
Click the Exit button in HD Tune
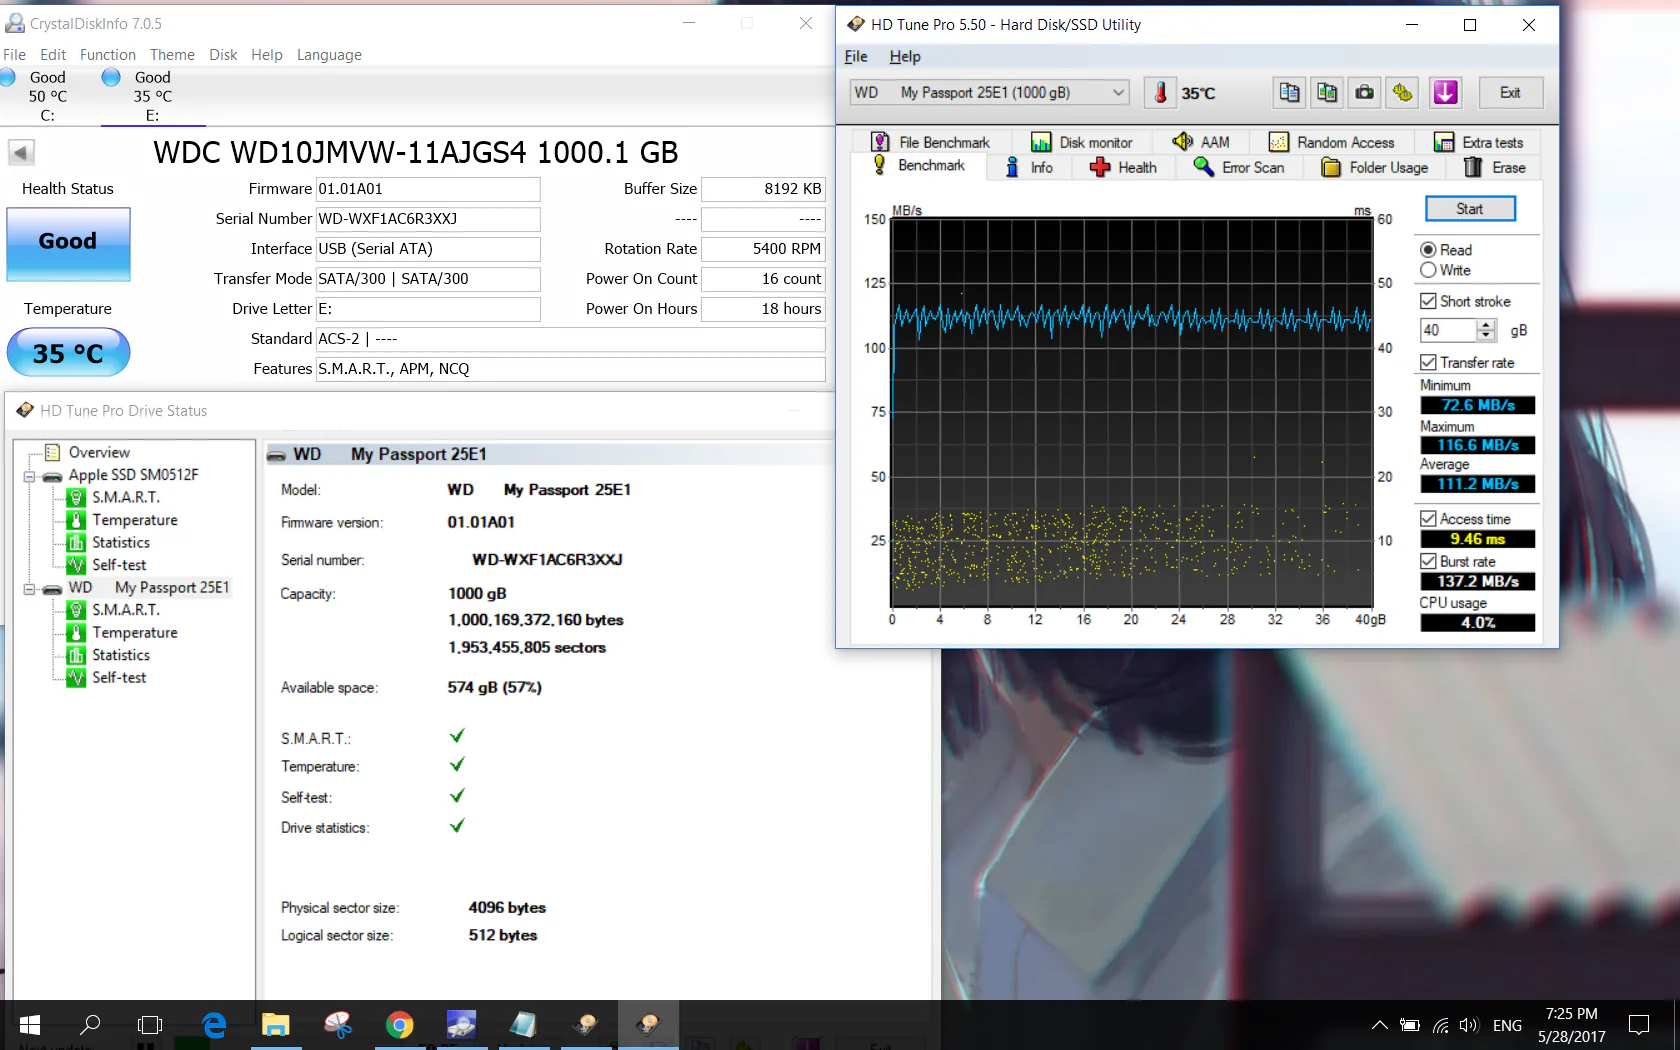tap(1510, 93)
